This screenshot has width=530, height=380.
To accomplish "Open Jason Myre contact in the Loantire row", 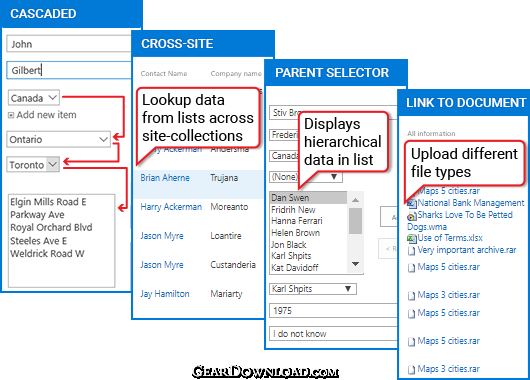I will 162,236.
